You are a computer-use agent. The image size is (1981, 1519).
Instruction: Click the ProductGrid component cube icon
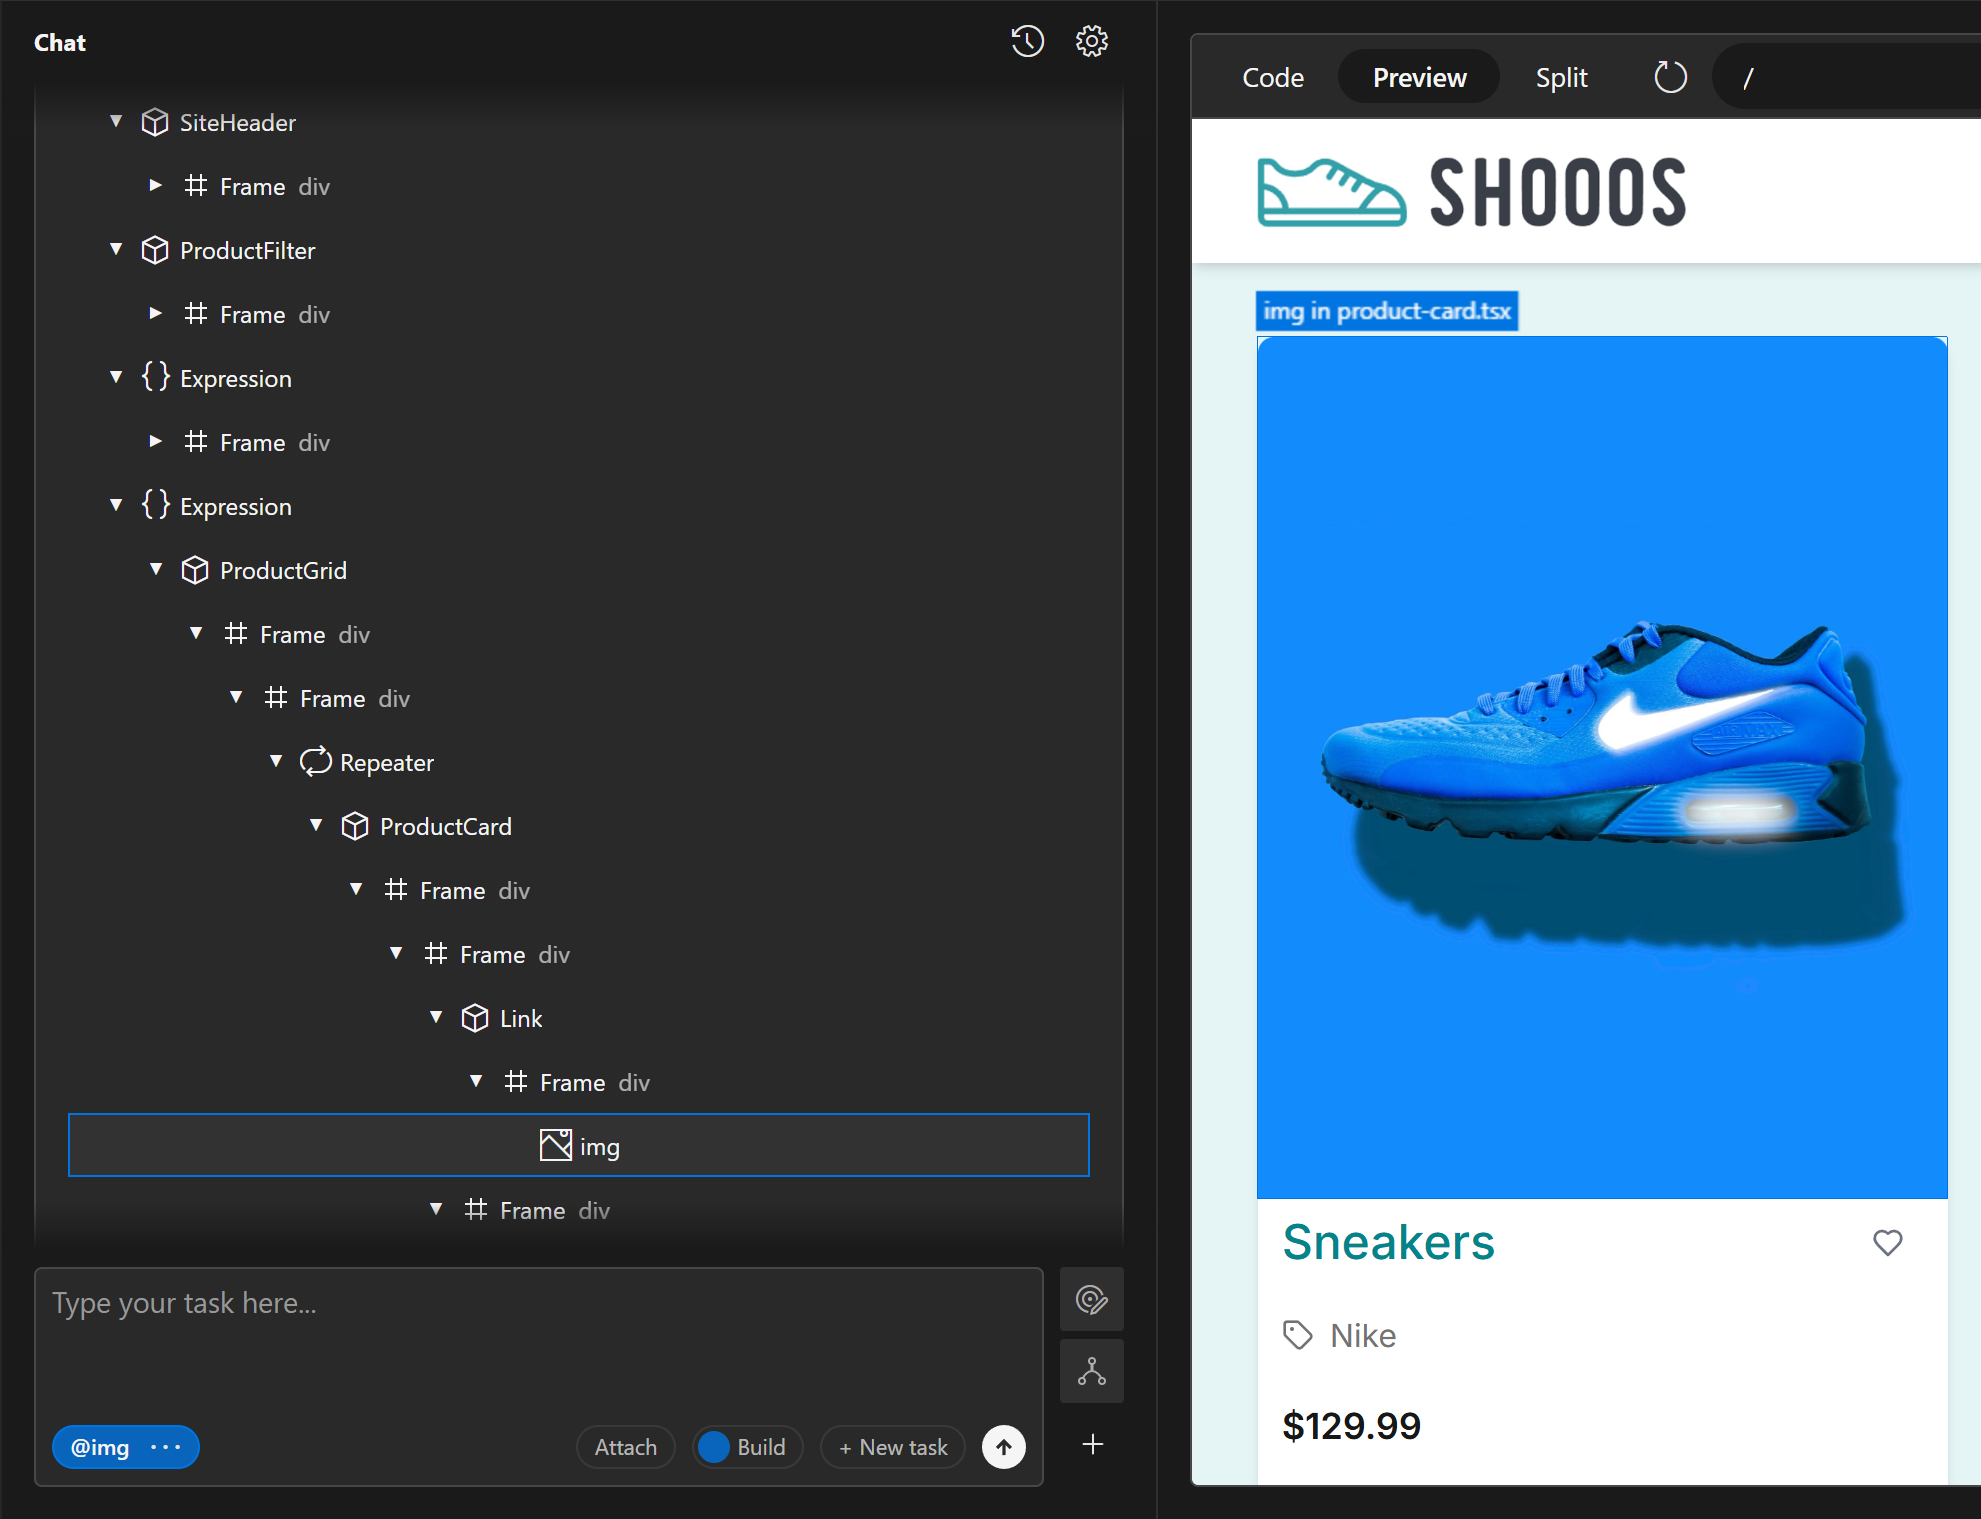point(195,570)
